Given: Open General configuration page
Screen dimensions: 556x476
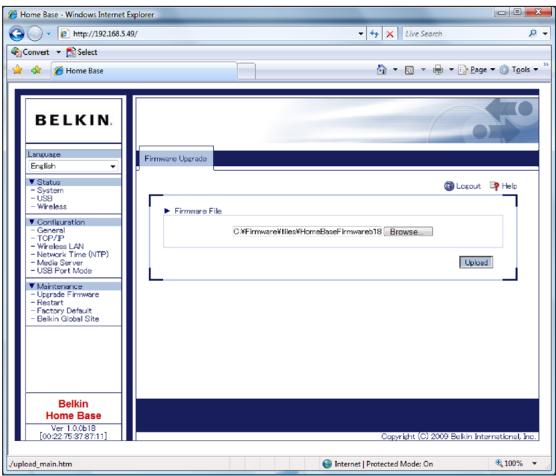Looking at the screenshot, I should pos(51,230).
